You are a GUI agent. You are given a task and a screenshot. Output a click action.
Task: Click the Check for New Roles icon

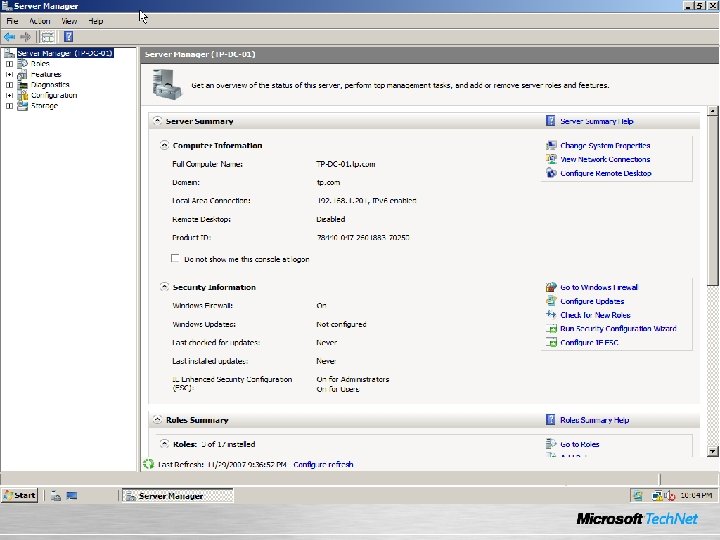point(551,315)
